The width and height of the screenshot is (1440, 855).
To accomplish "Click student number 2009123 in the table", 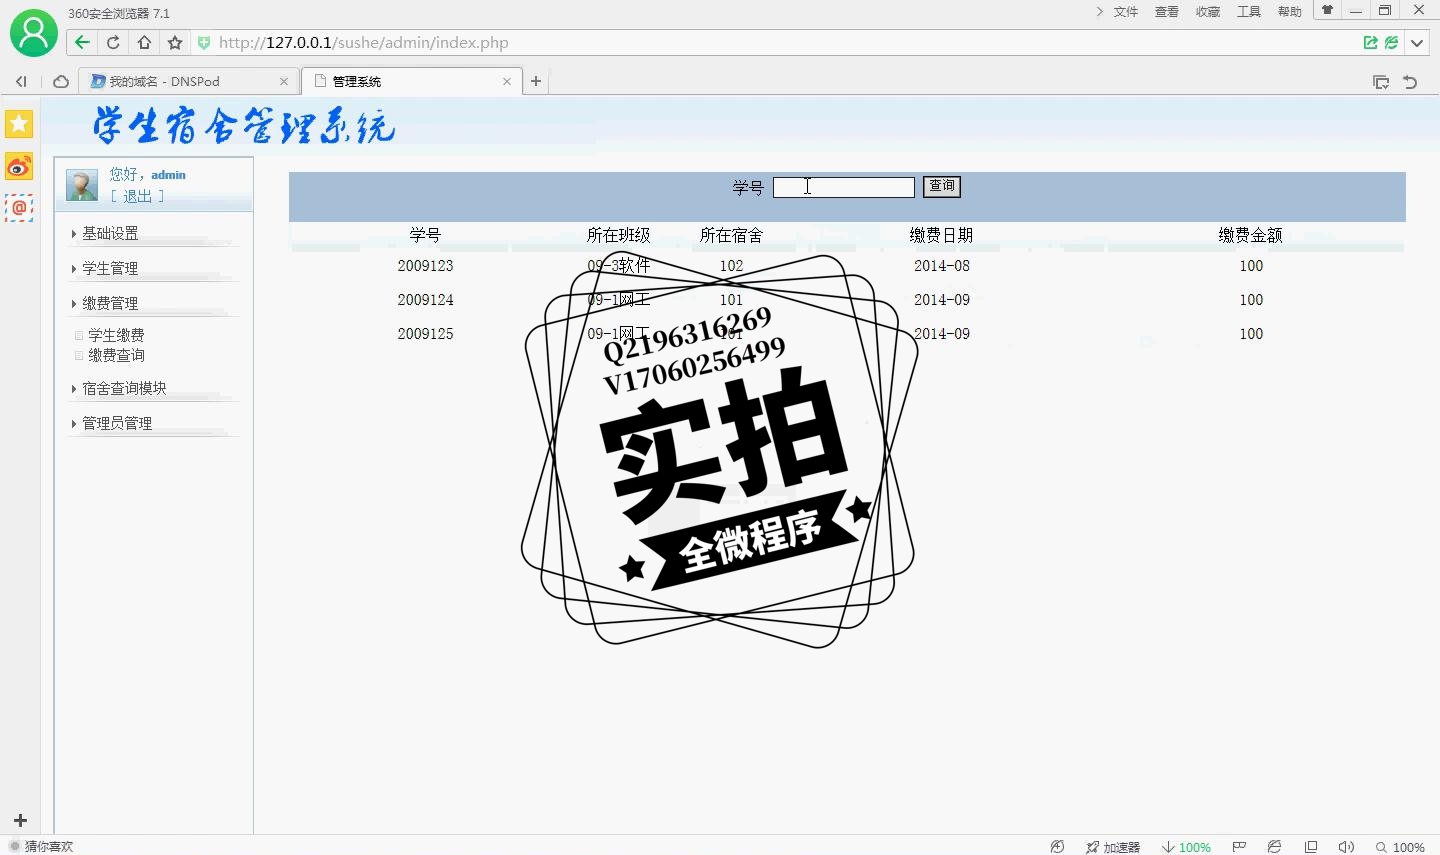I will point(425,266).
